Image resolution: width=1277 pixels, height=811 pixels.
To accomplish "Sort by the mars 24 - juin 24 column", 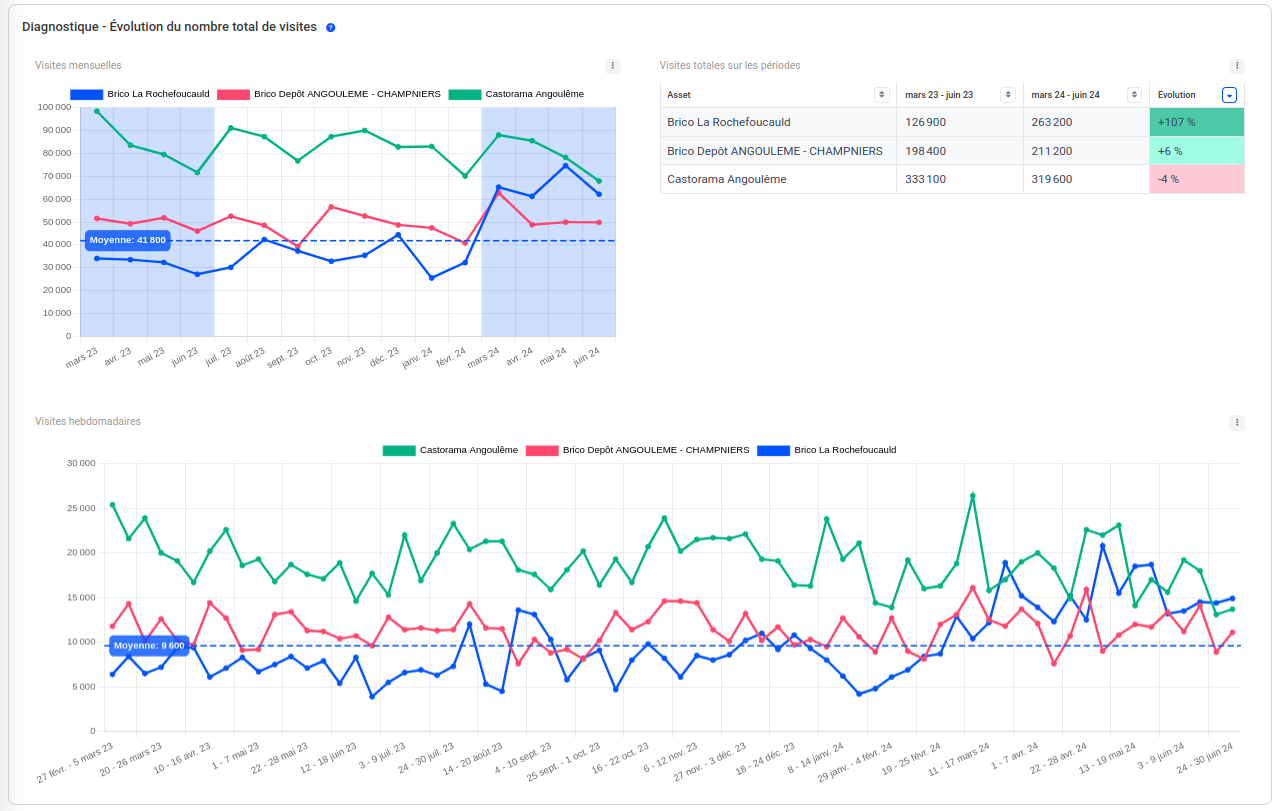I will [x=1134, y=95].
